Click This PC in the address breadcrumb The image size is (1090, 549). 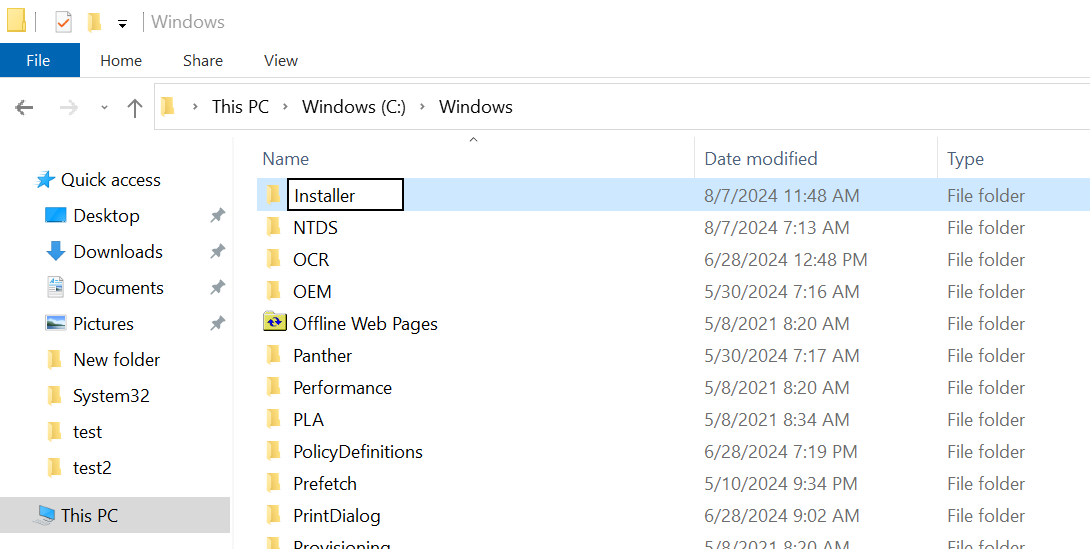240,106
